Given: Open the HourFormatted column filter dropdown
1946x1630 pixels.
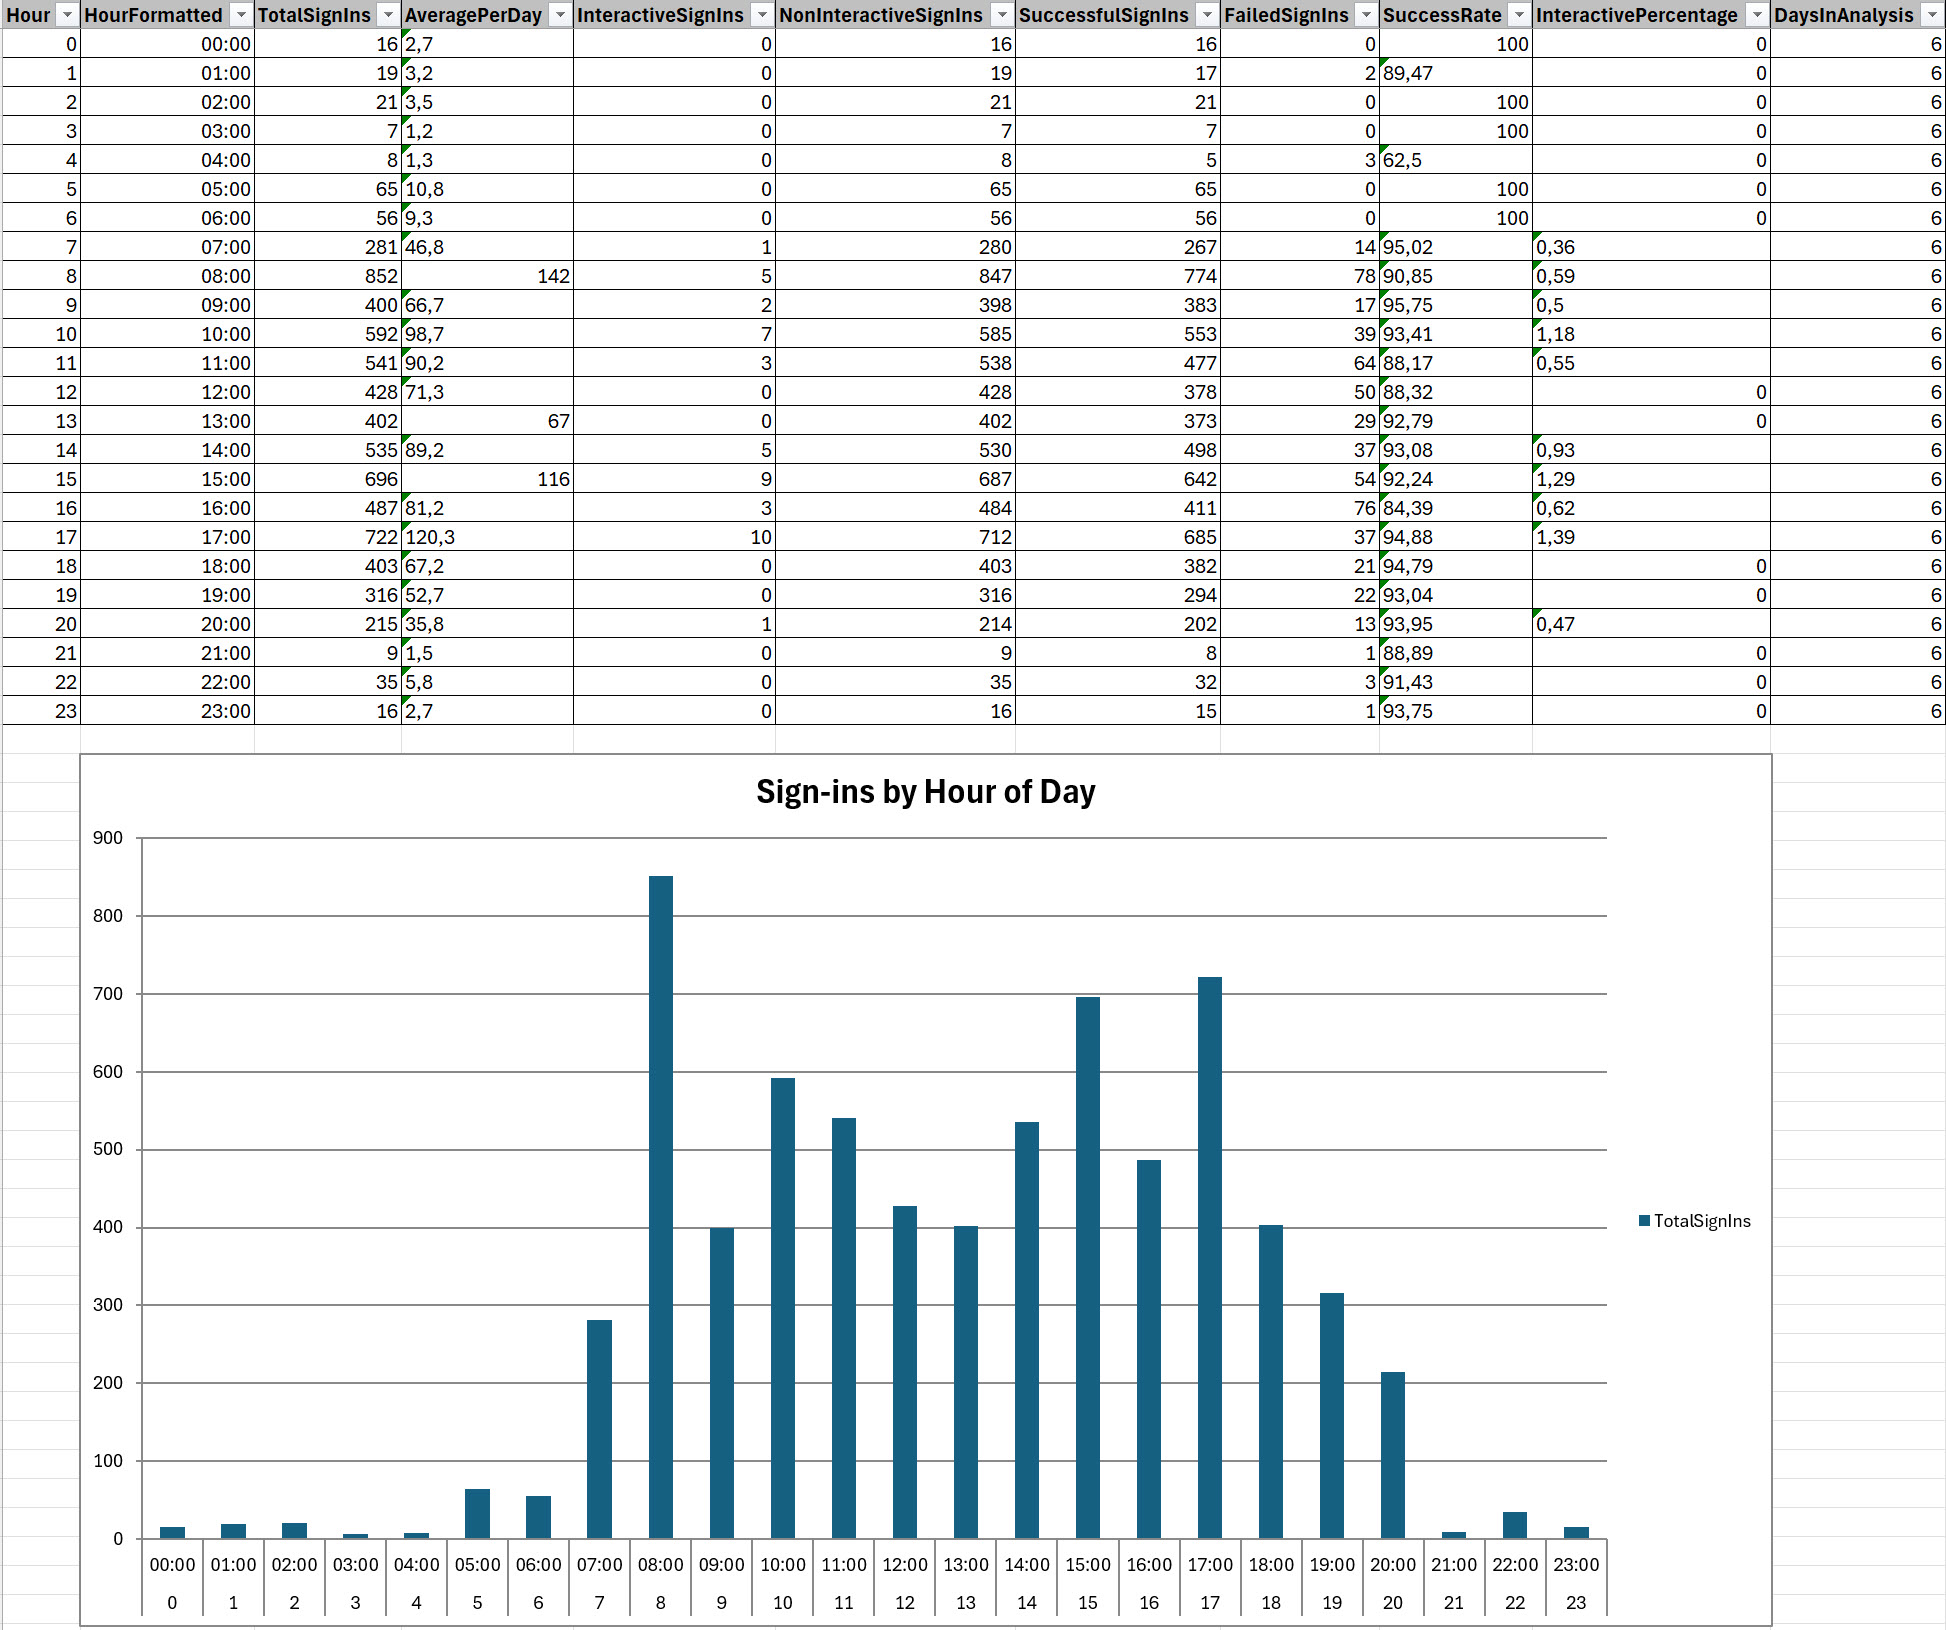Looking at the screenshot, I should pos(241,15).
